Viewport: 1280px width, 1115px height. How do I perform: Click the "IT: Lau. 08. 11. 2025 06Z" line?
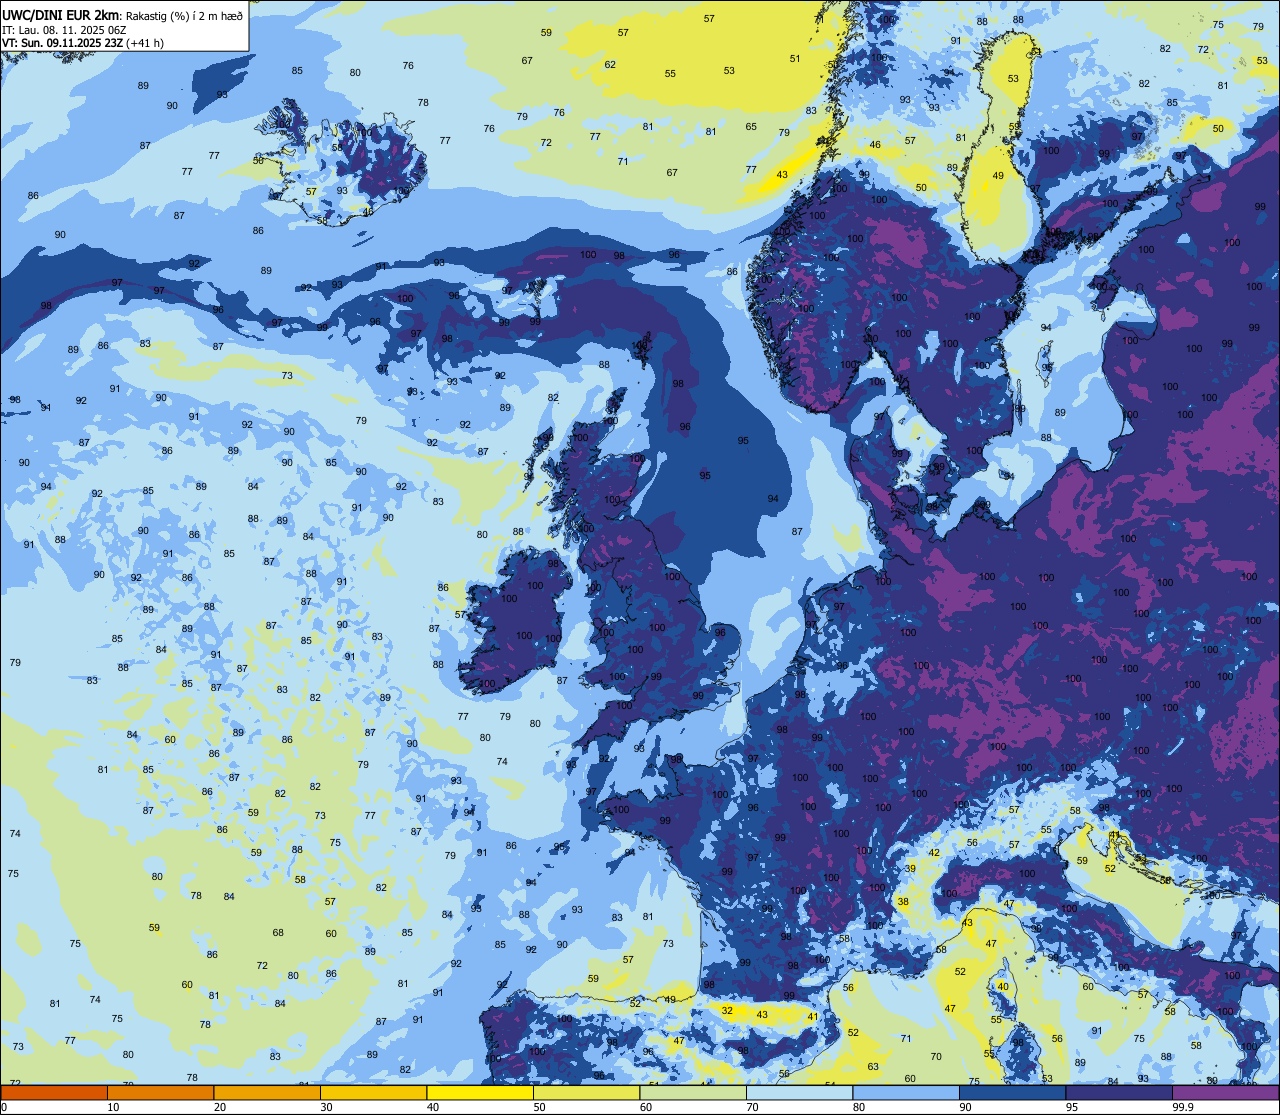64,29
